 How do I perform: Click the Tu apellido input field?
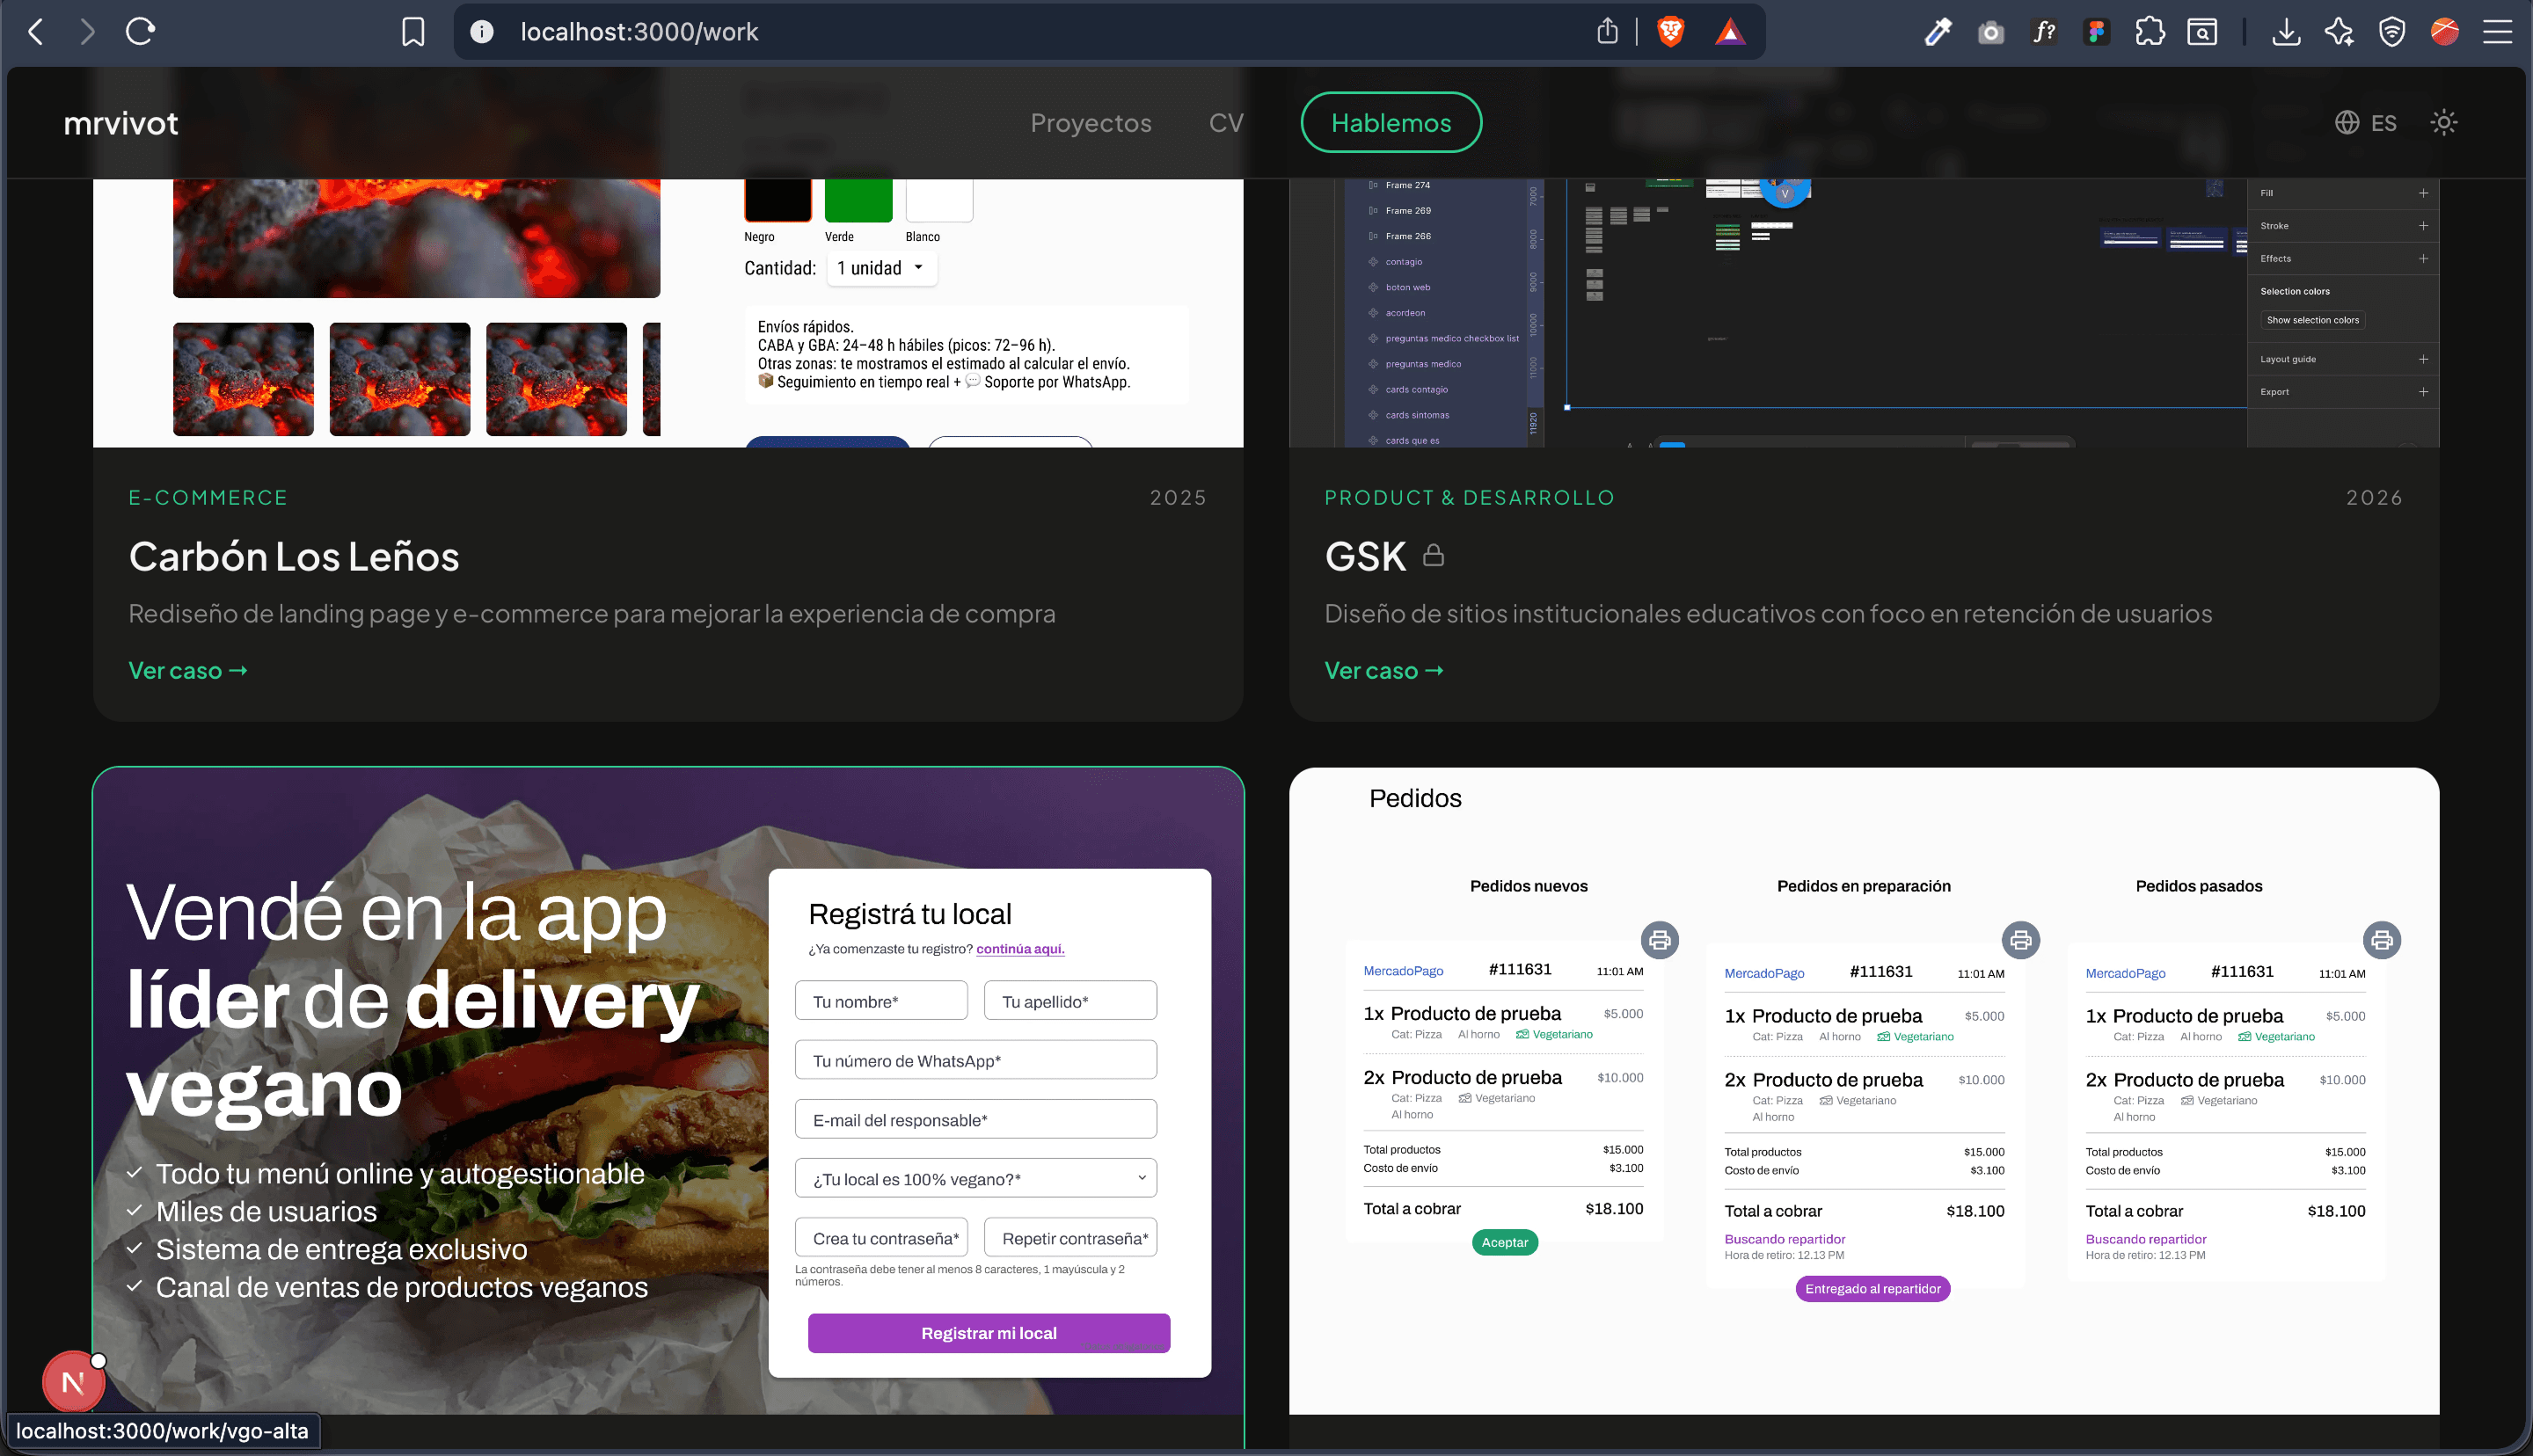pos(1070,1001)
